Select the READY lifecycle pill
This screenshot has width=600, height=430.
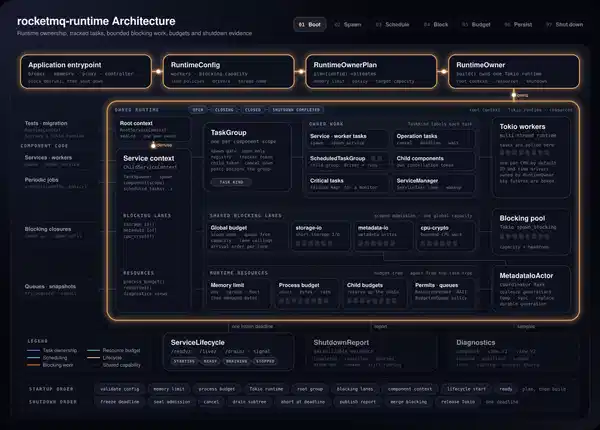pyautogui.click(x=210, y=361)
